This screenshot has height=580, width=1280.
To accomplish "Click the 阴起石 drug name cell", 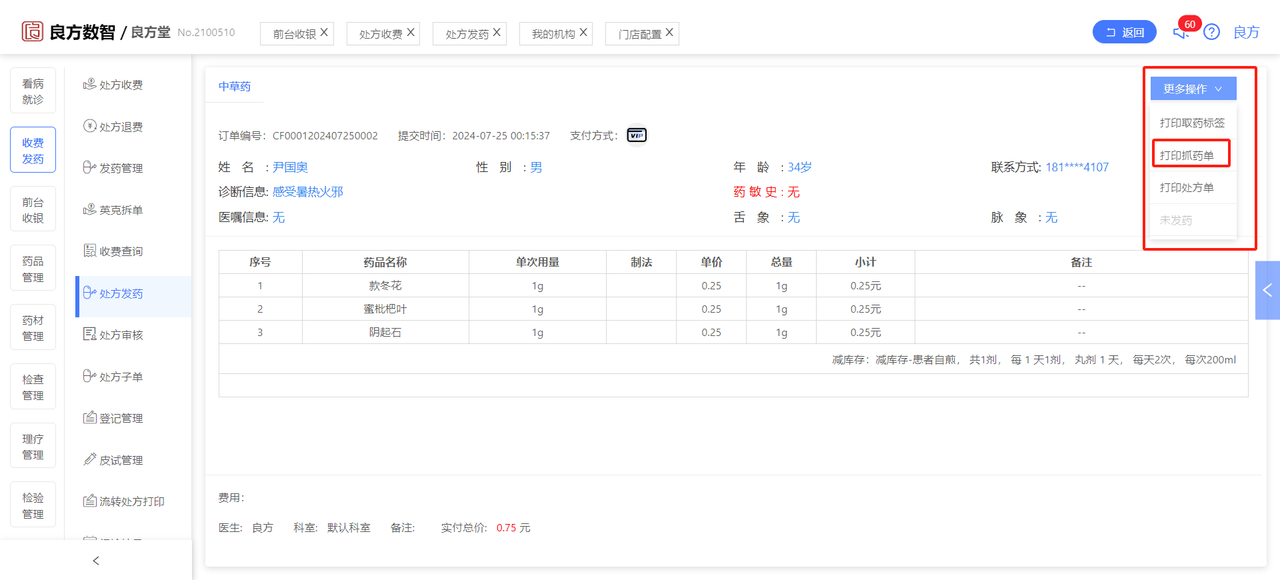I will pyautogui.click(x=385, y=332).
